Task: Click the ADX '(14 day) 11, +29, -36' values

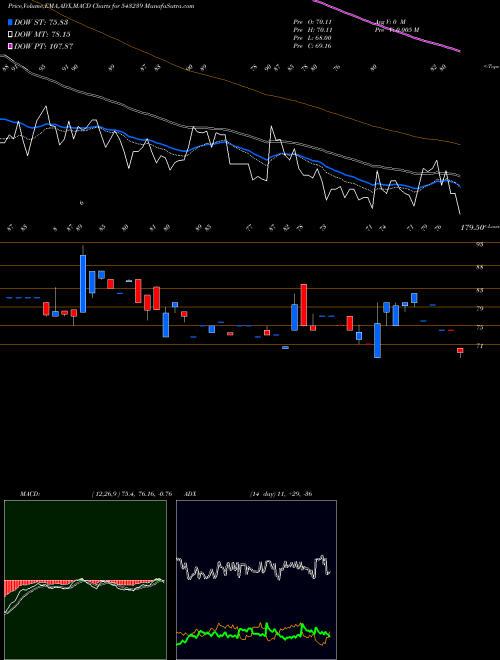Action: pos(281,494)
